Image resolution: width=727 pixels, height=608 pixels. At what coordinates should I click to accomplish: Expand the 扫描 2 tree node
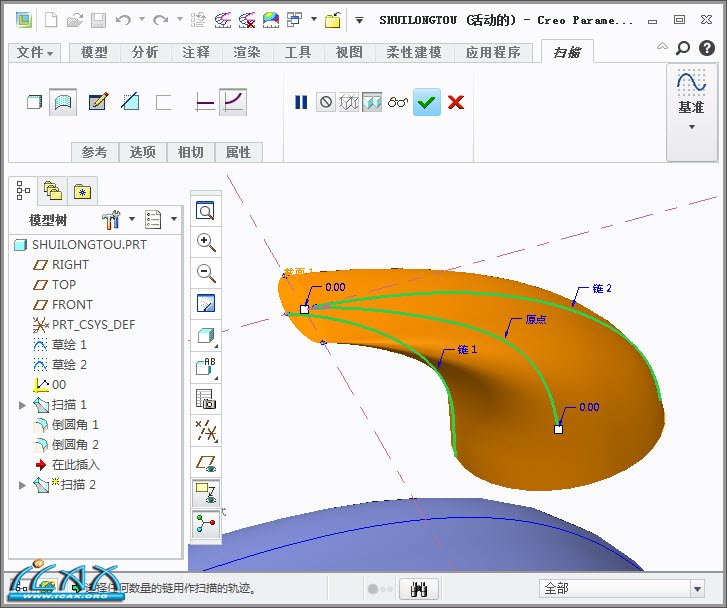tap(23, 485)
